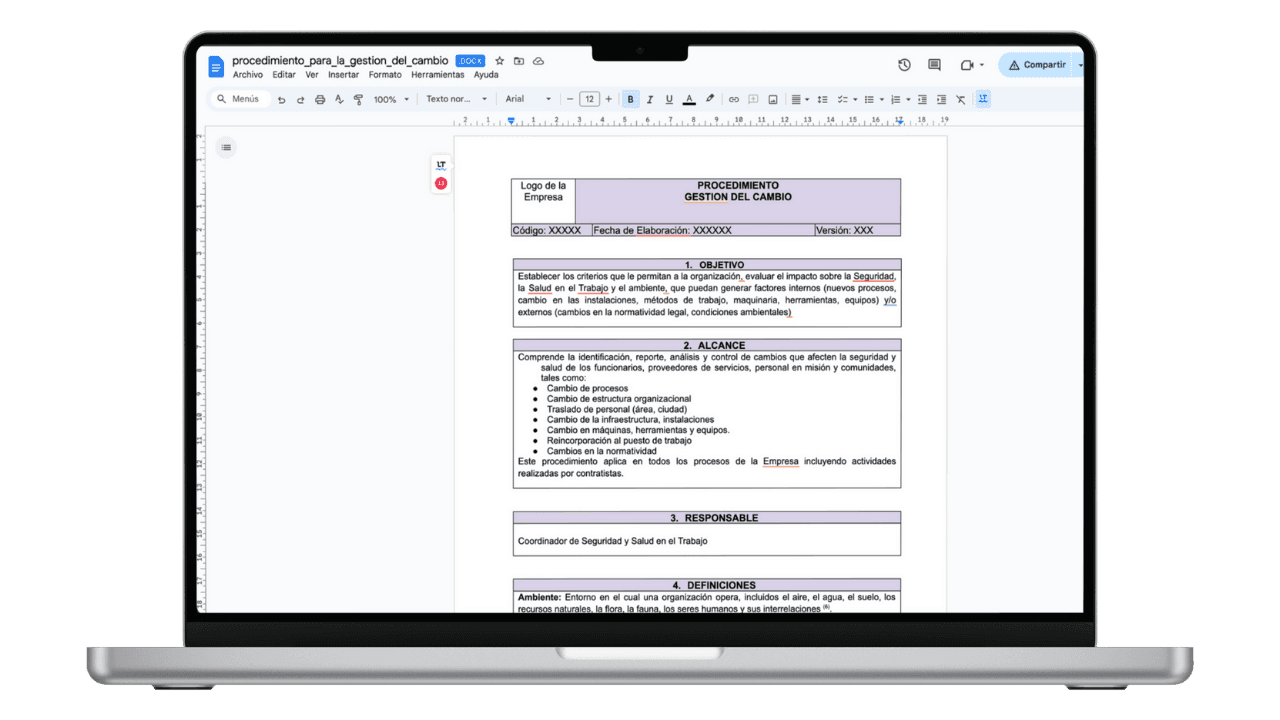Run the spelling and grammar check

click(x=339, y=99)
